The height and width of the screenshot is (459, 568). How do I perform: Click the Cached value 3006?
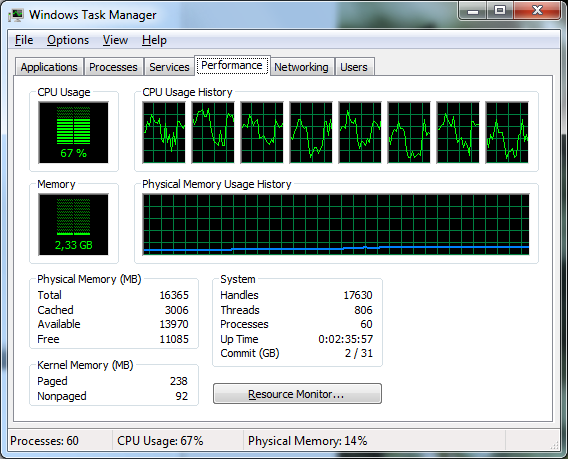click(x=177, y=310)
